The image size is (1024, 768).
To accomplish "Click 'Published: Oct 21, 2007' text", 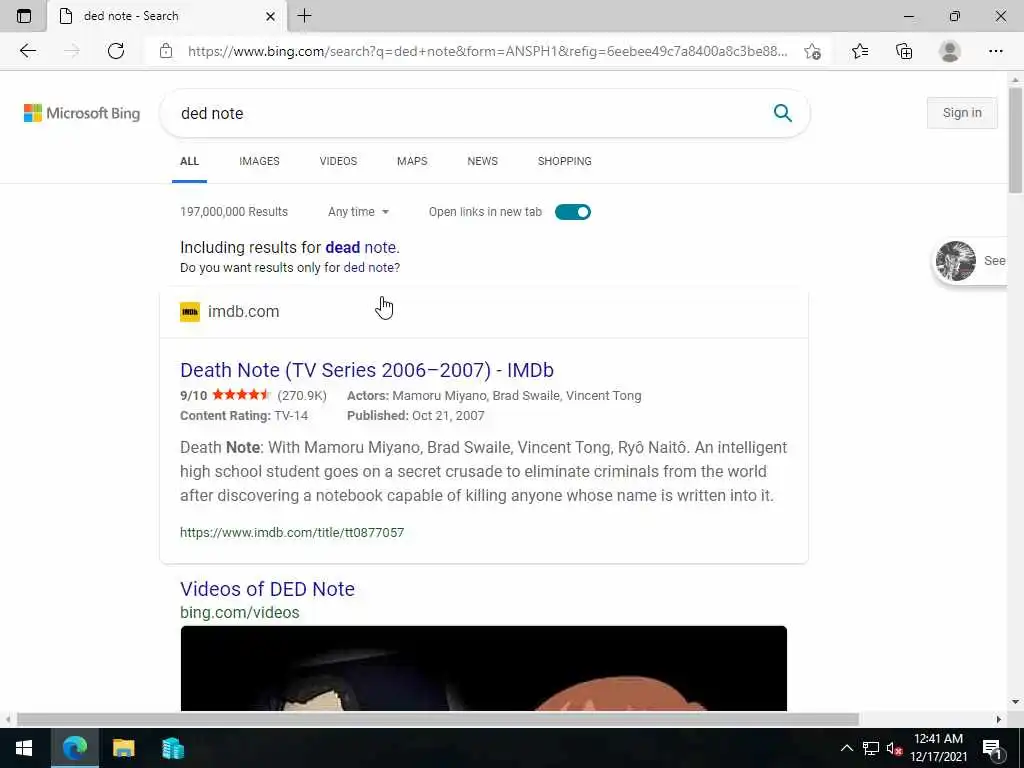I will pyautogui.click(x=415, y=416).
